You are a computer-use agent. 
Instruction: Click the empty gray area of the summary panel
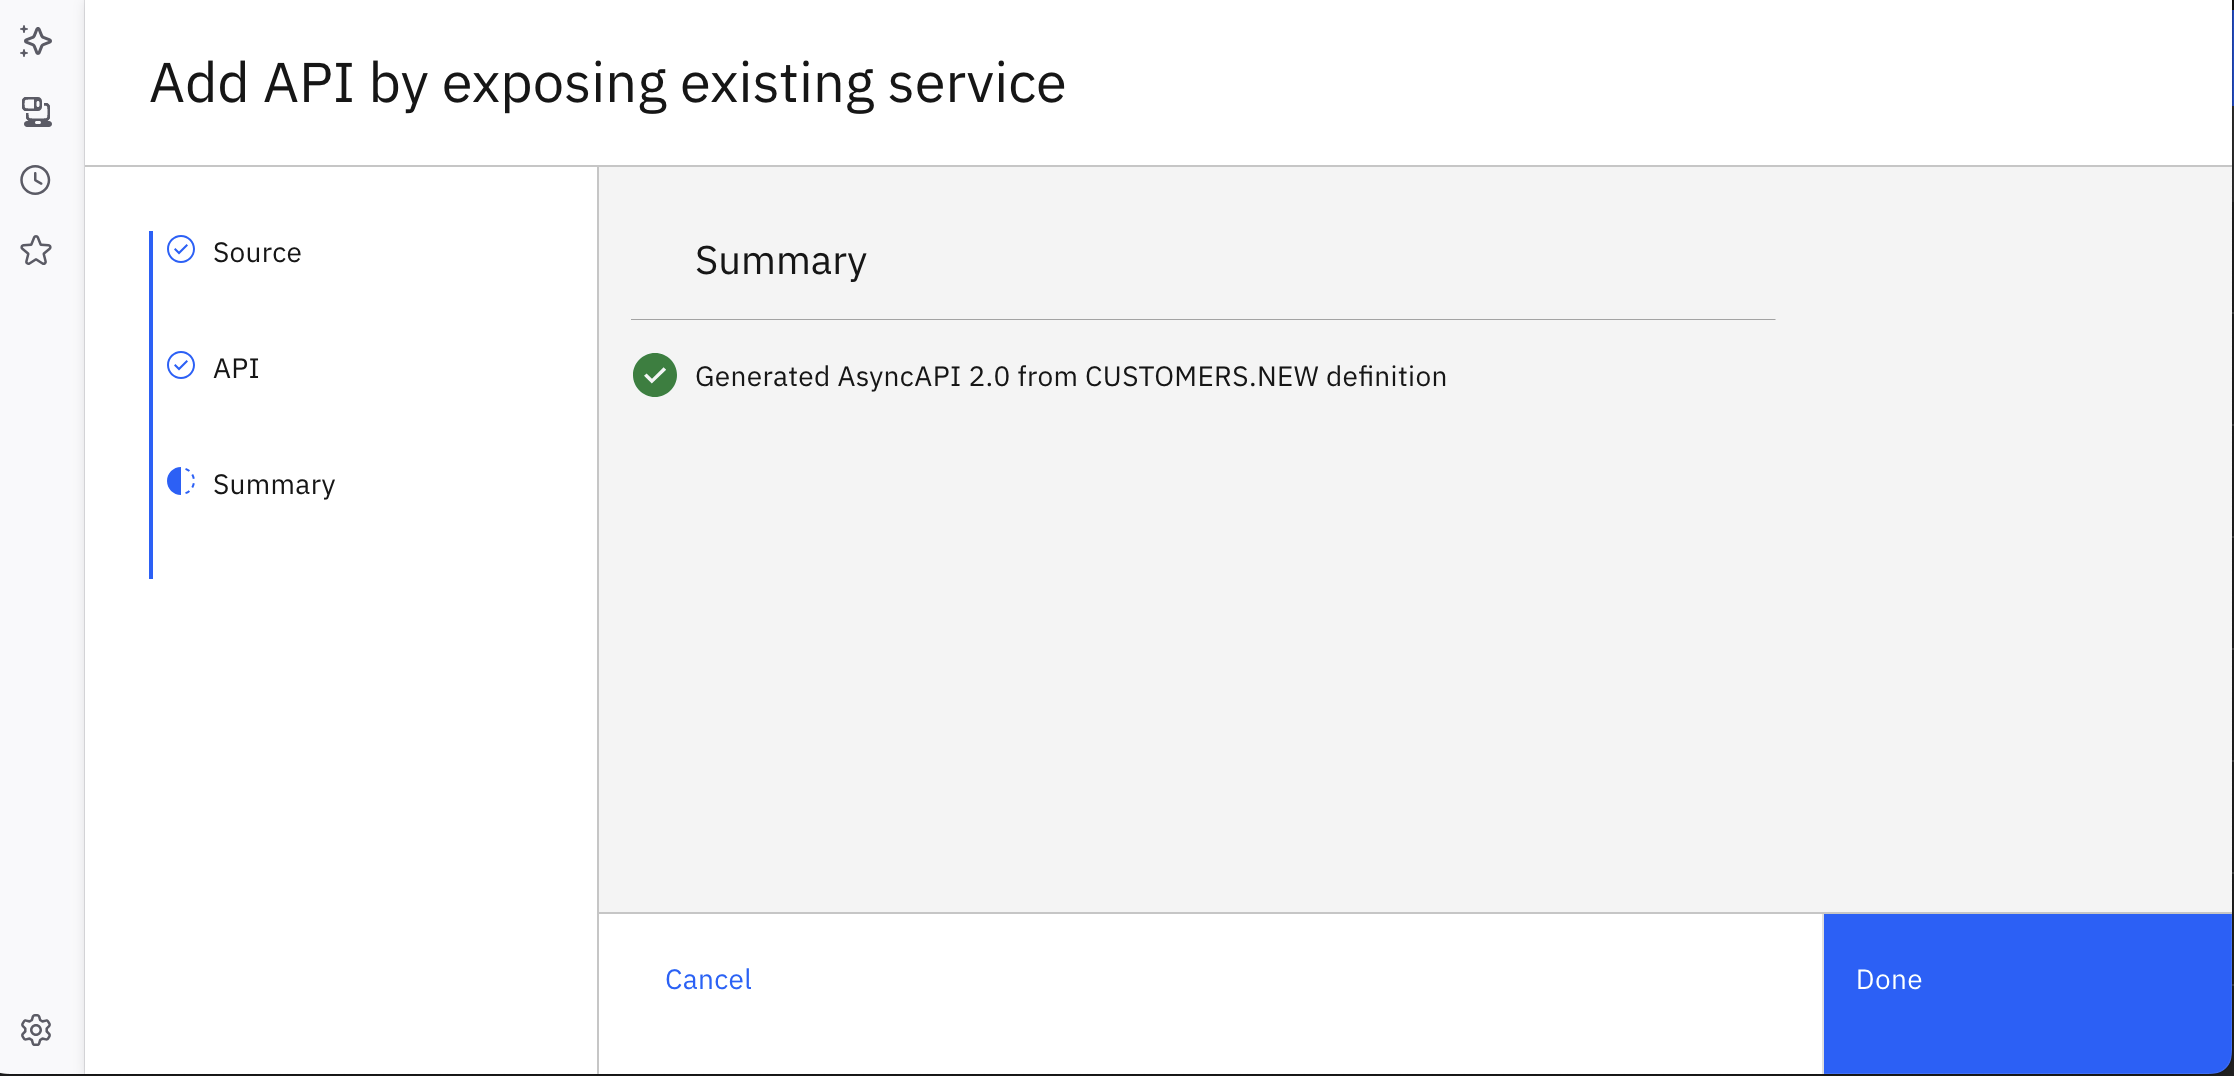click(x=1200, y=650)
